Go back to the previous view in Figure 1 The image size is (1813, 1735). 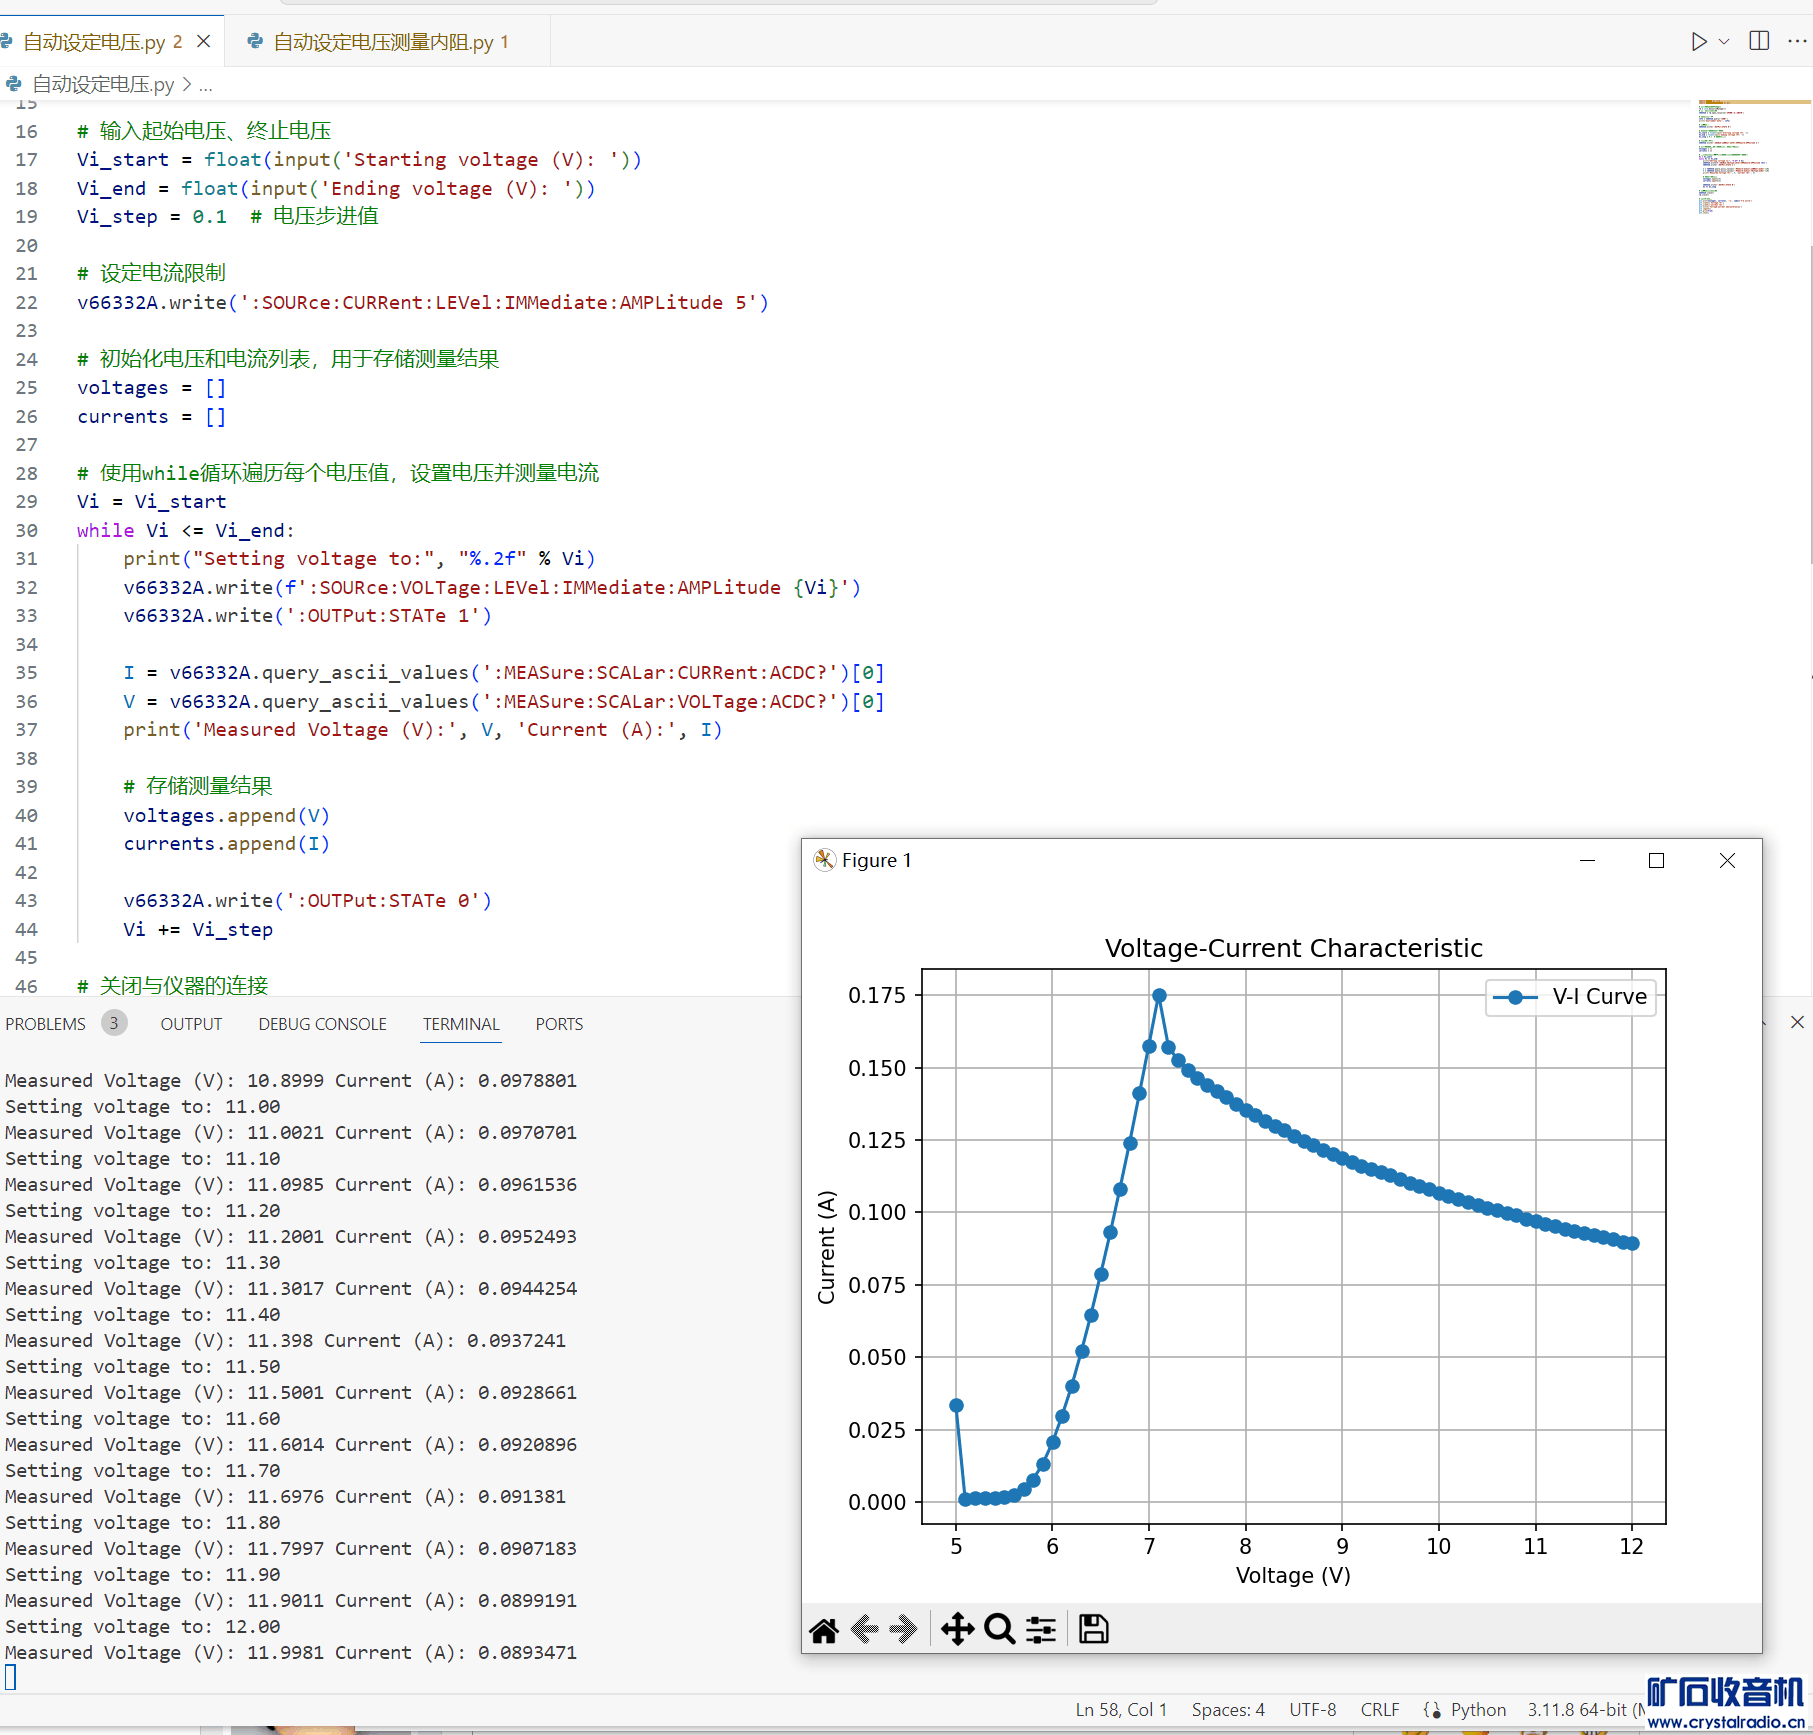865,1630
